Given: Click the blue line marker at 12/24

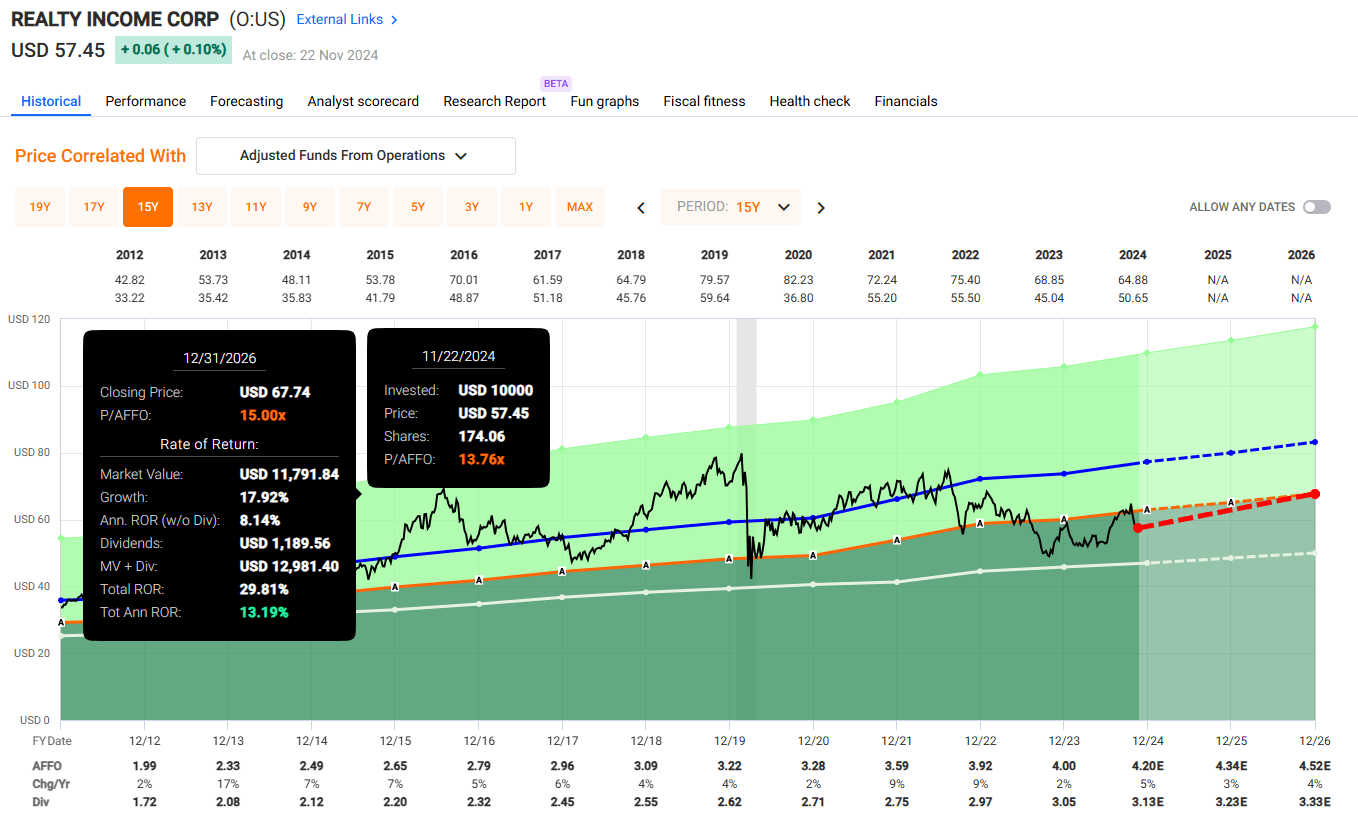Looking at the screenshot, I should 1147,462.
